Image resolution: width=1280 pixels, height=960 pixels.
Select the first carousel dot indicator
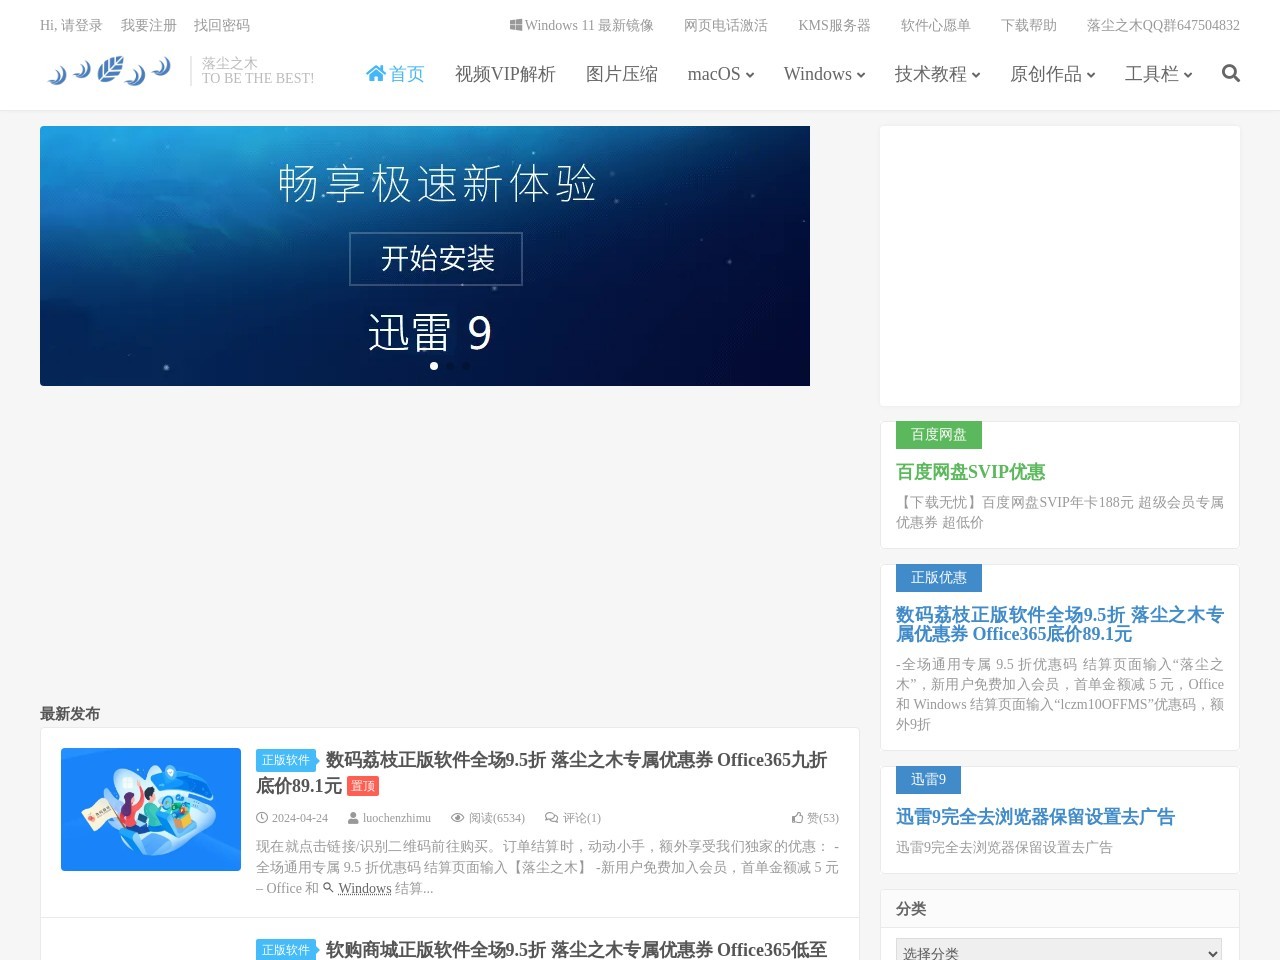tap(434, 366)
